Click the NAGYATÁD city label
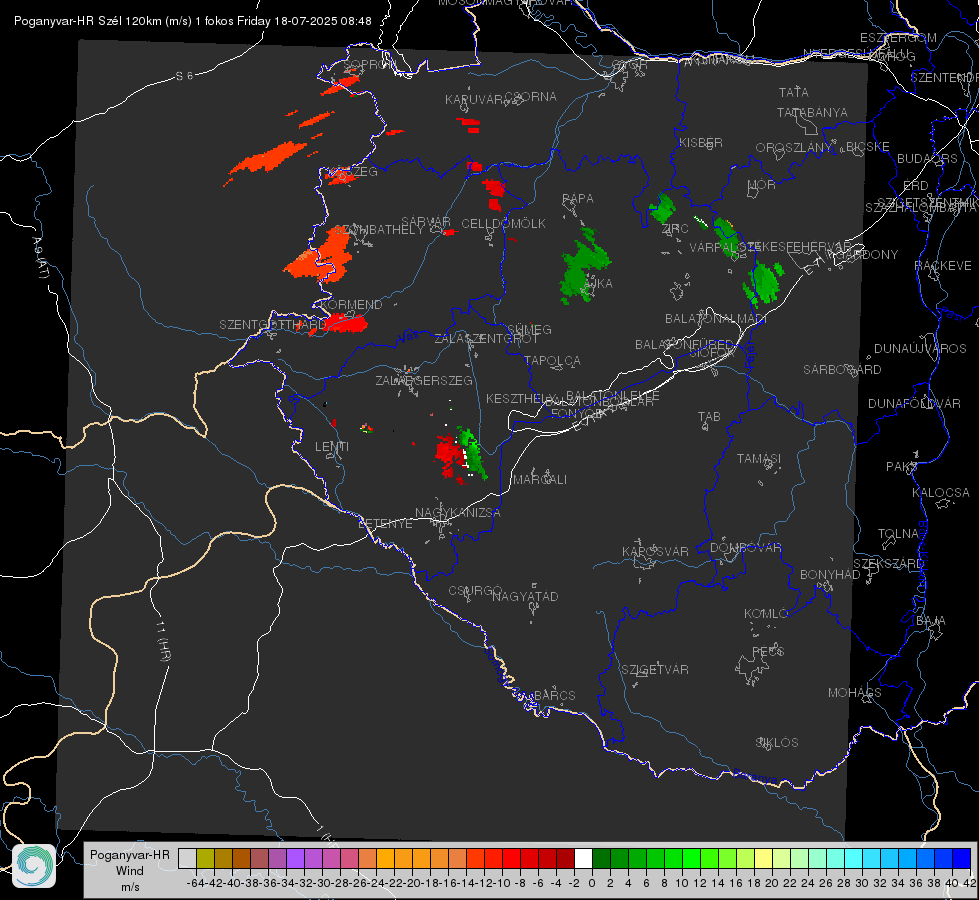Image resolution: width=979 pixels, height=900 pixels. pos(525,596)
